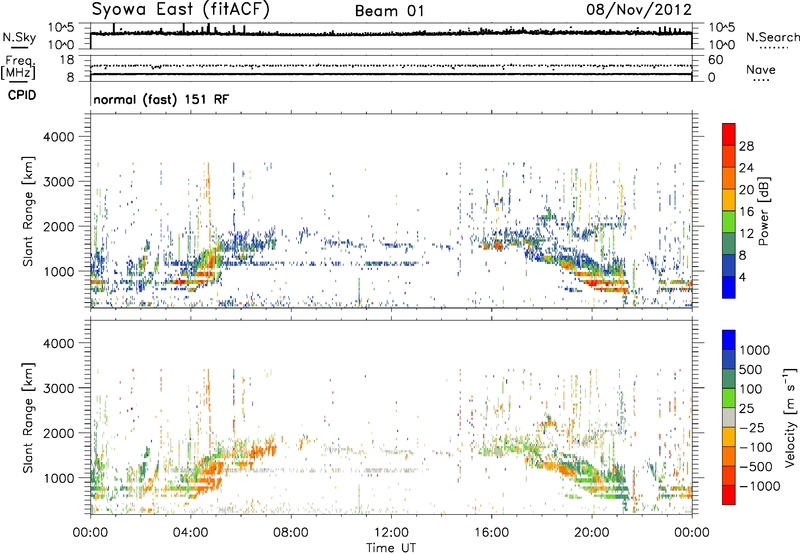Click the date label "08/Nov/2012"
The width and height of the screenshot is (800, 554).
tap(639, 10)
